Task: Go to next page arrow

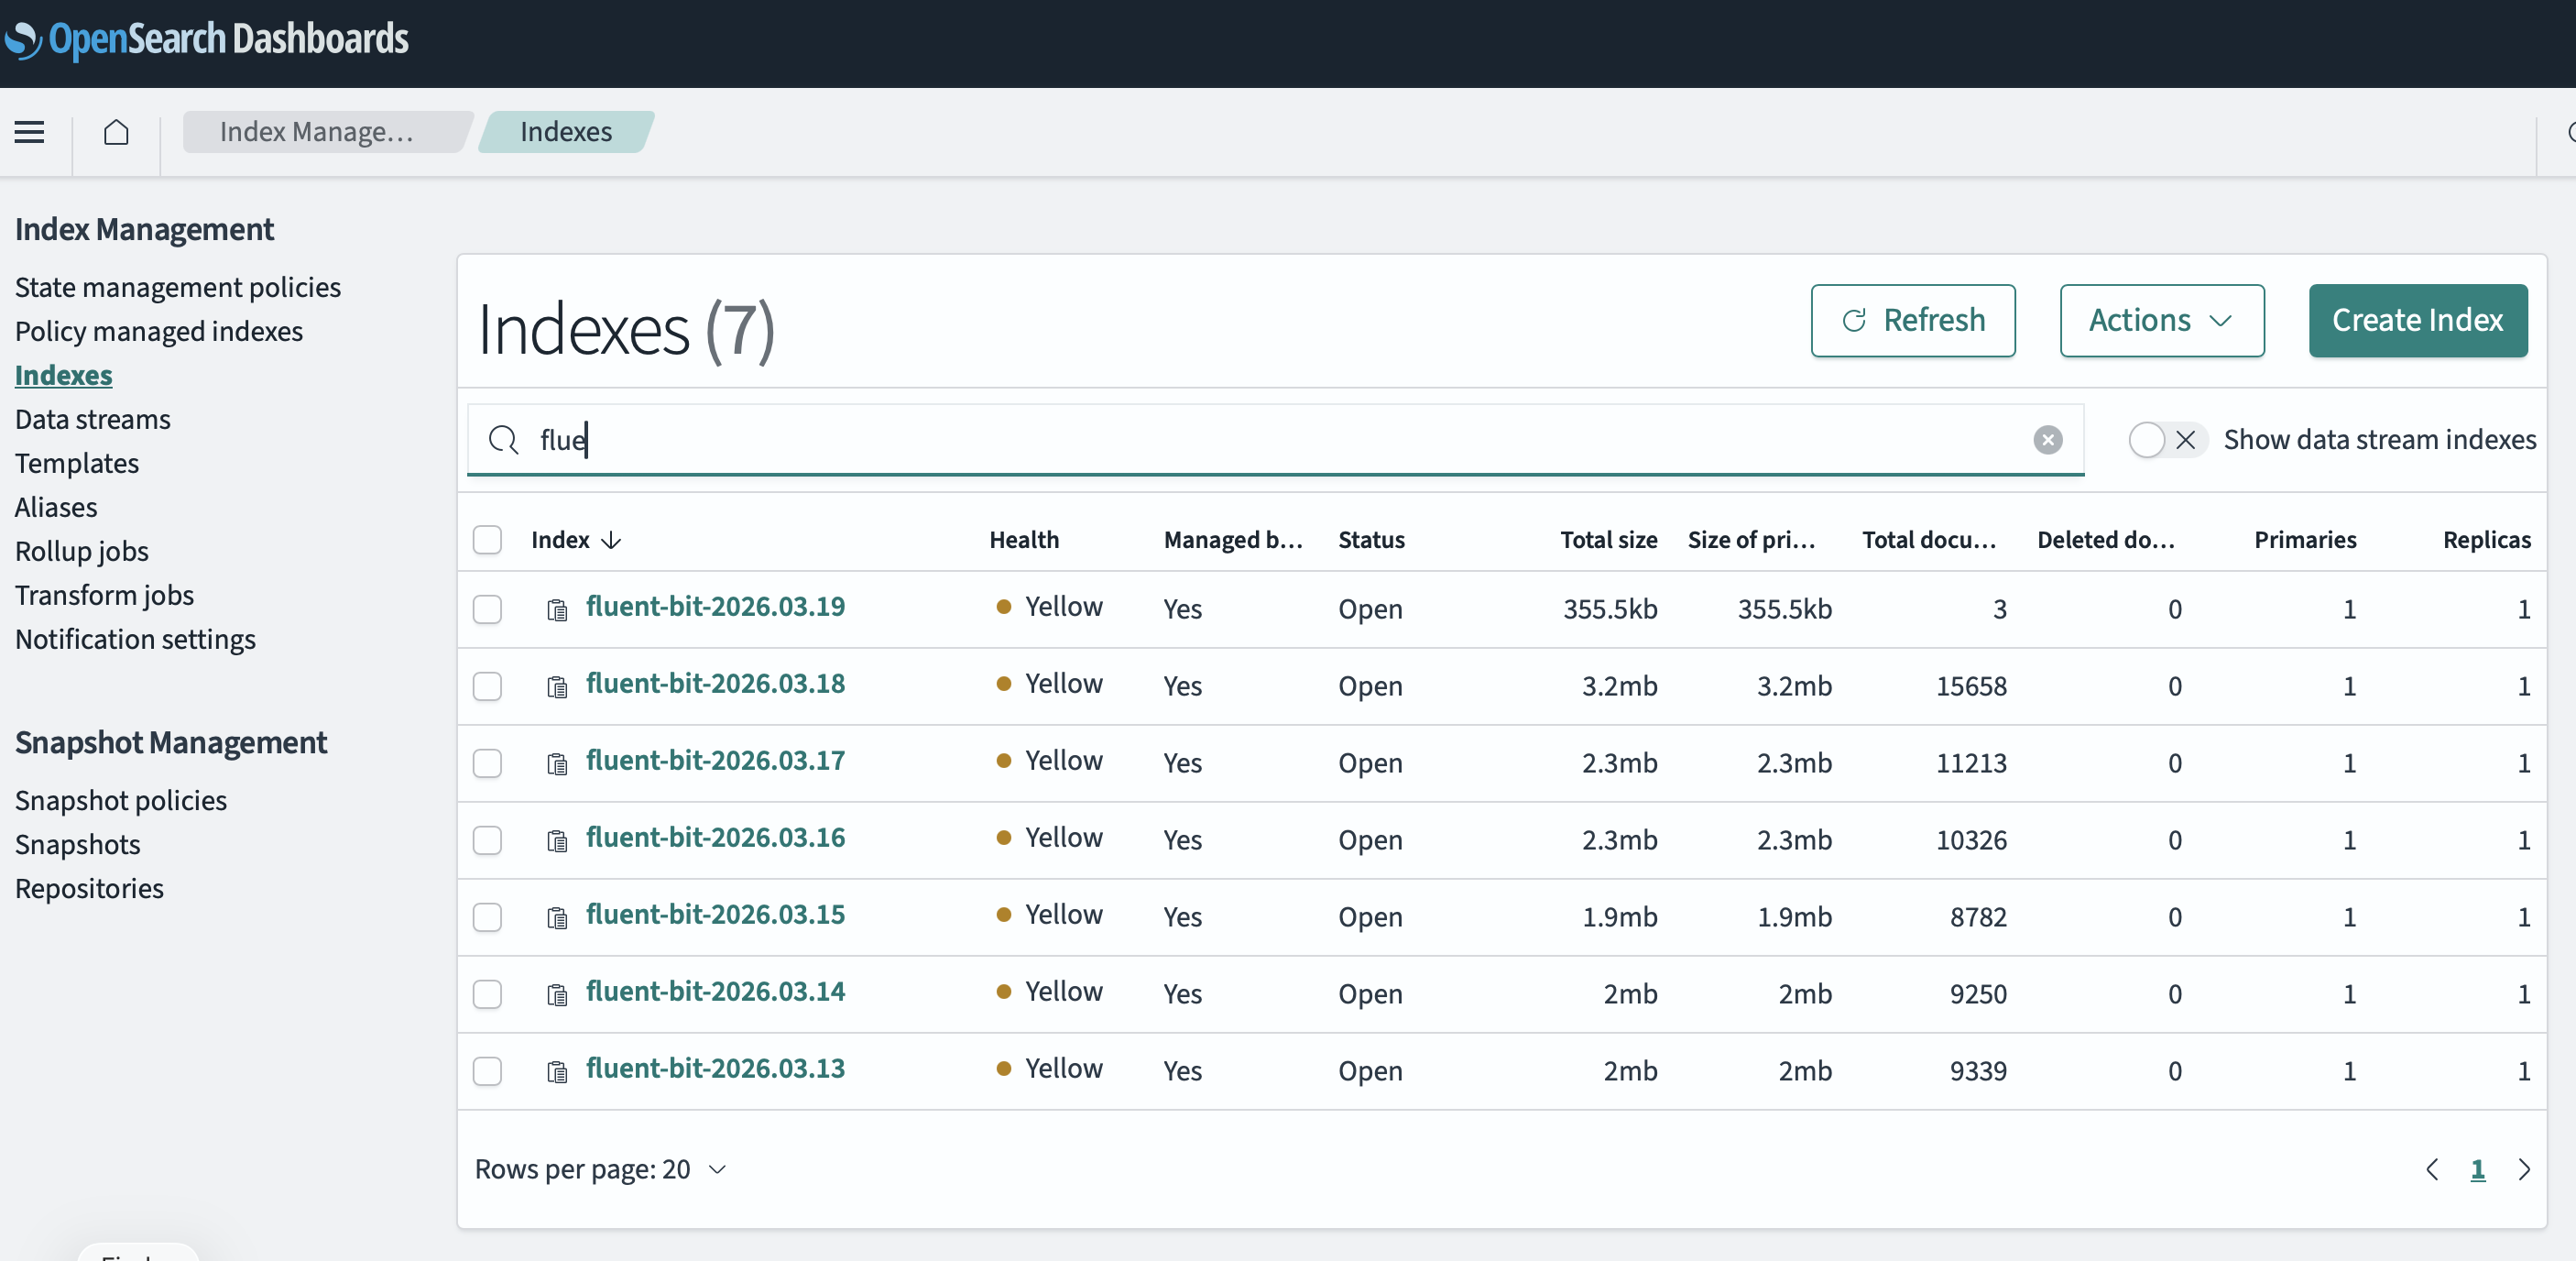Action: 2523,1169
